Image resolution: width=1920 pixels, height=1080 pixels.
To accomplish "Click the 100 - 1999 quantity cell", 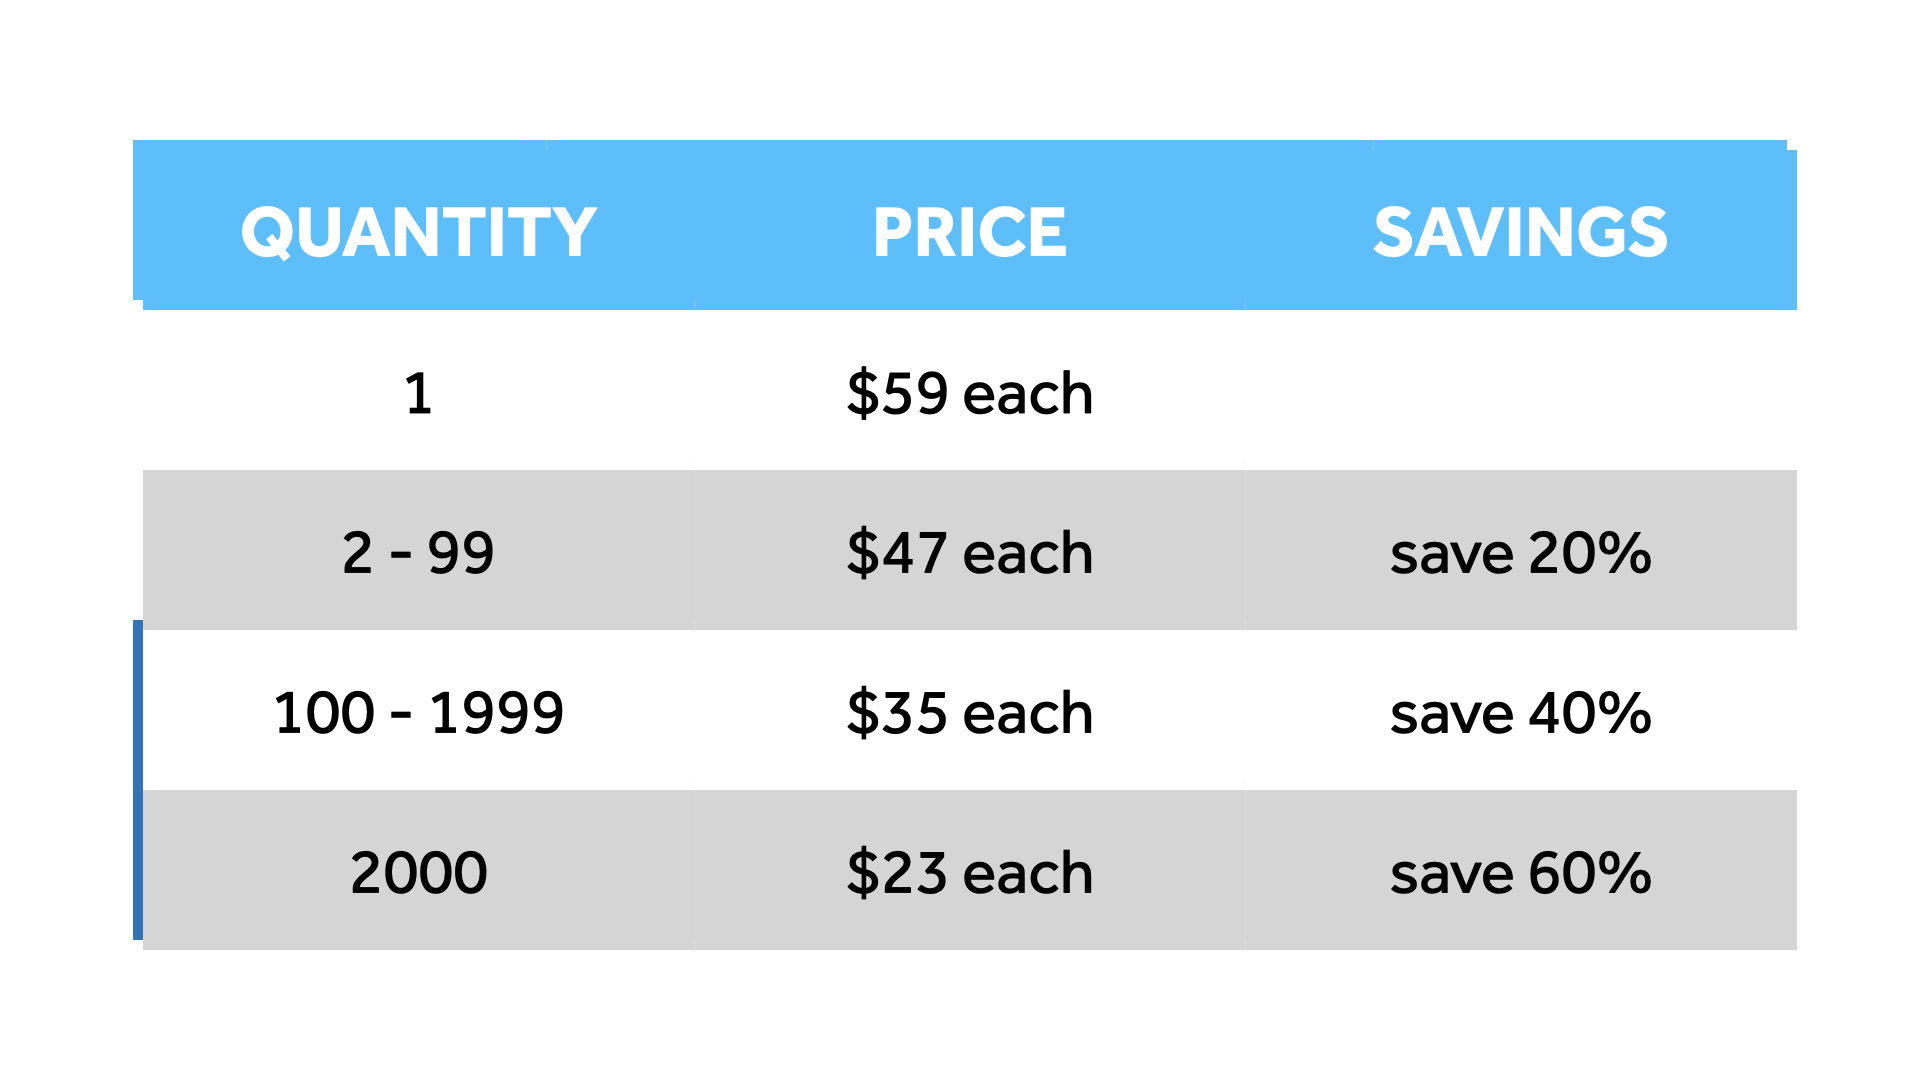I will 418,712.
